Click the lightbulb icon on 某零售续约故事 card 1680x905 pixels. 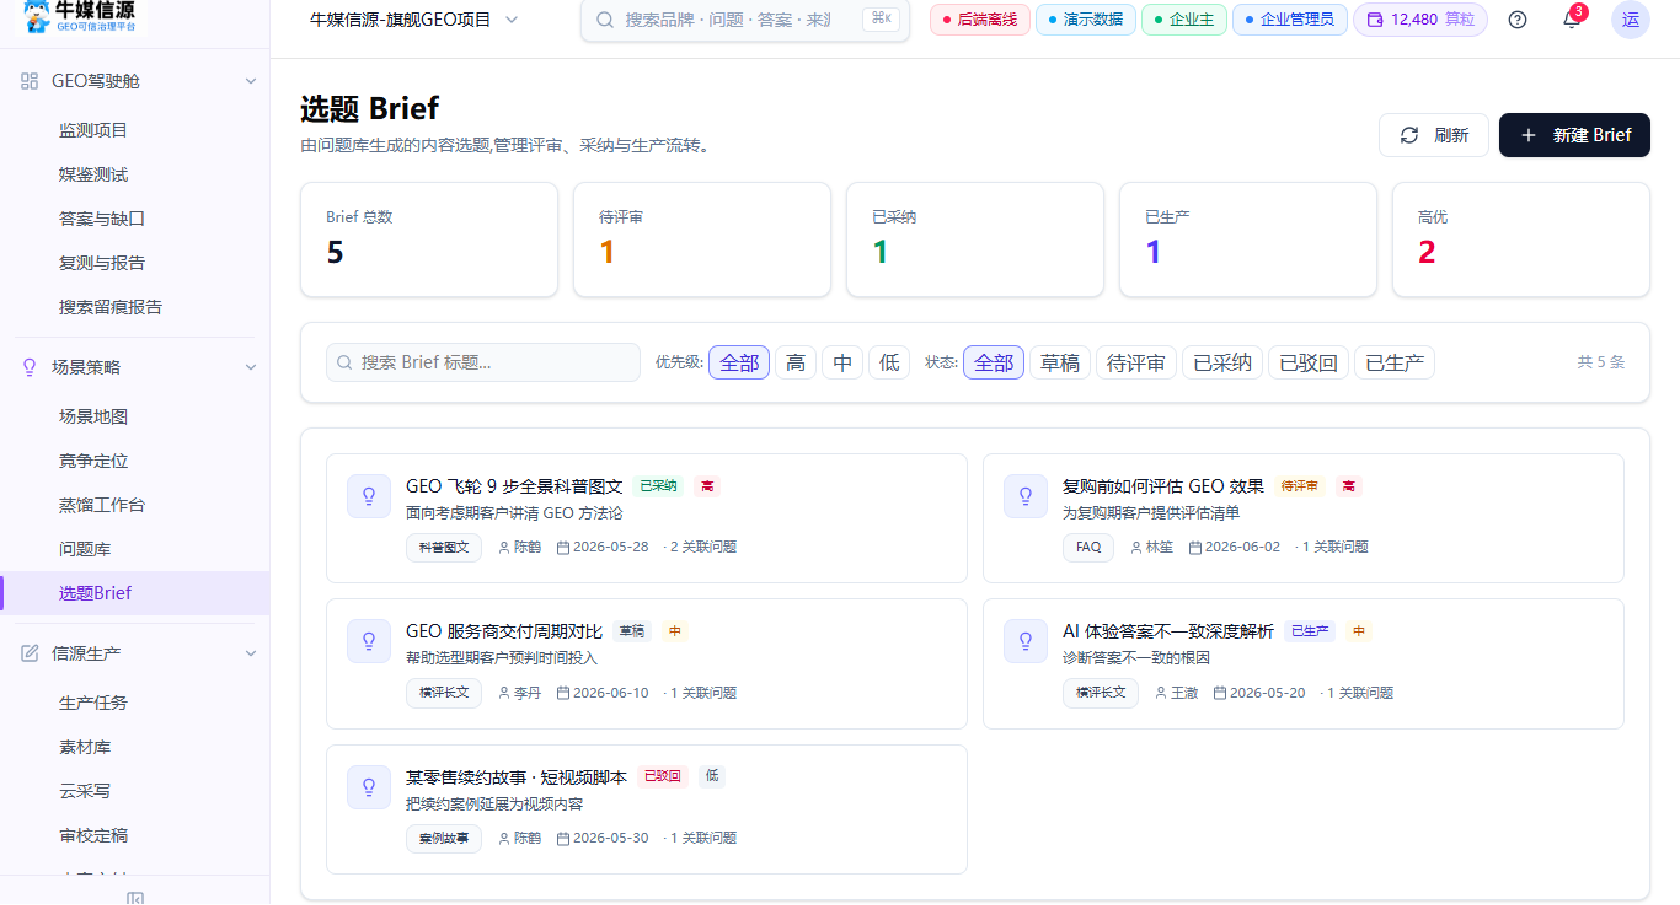(369, 787)
